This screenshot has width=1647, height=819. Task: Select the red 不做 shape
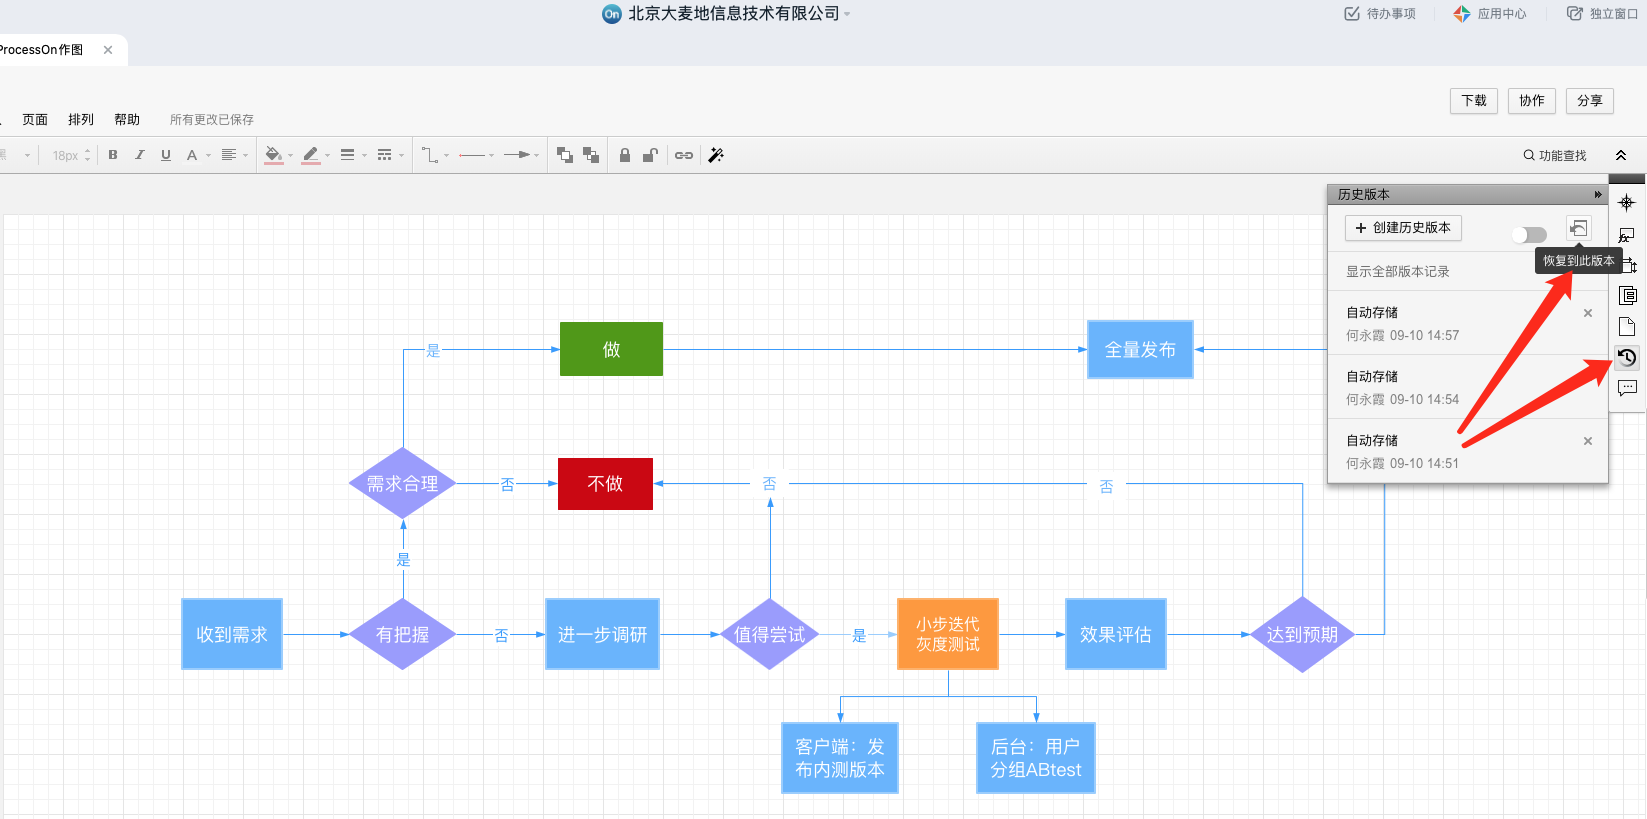[605, 484]
